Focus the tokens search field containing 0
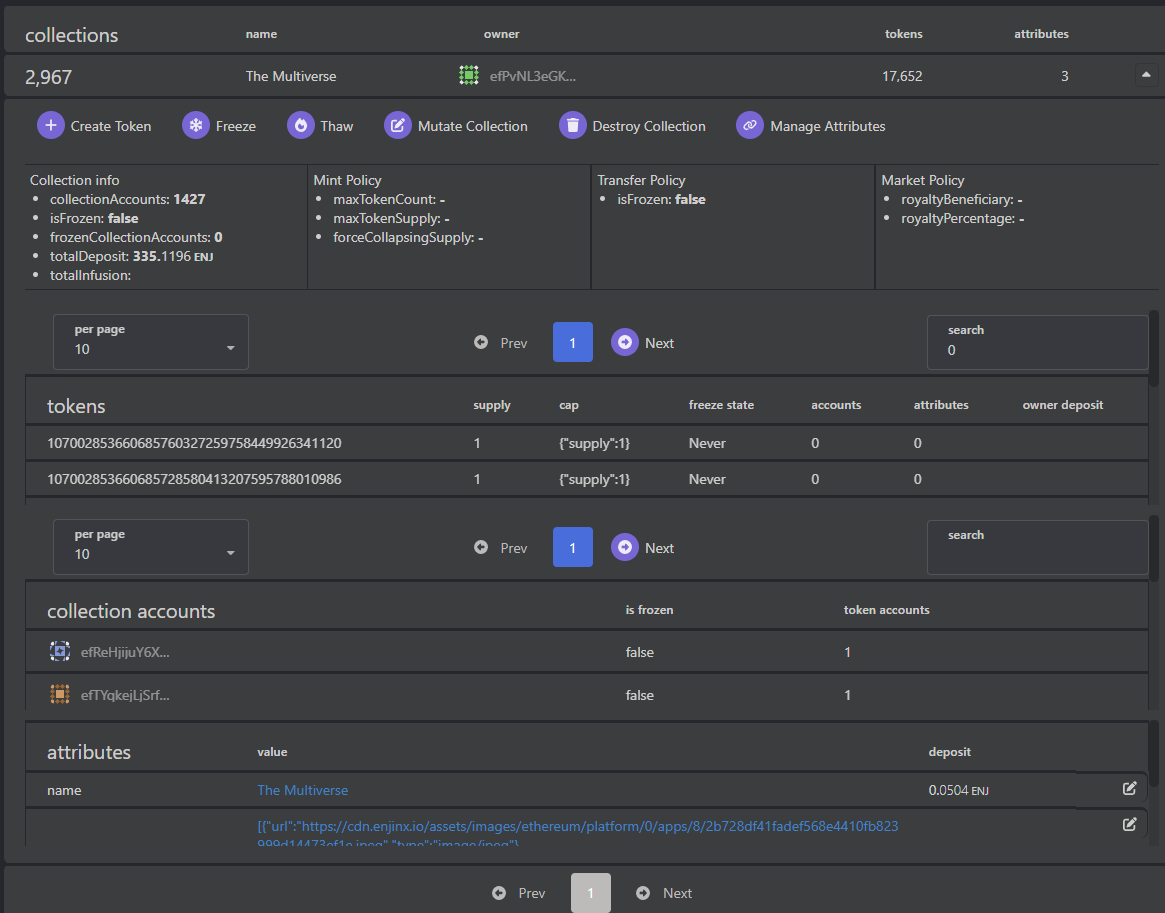Viewport: 1165px width, 913px height. coord(1037,342)
